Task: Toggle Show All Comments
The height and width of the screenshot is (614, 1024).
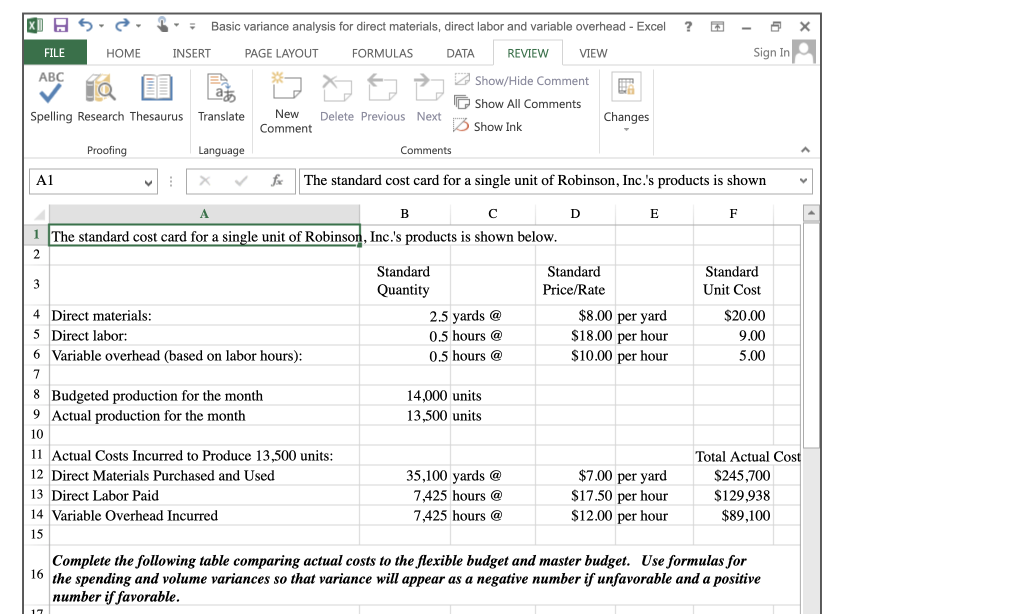Action: pos(517,103)
